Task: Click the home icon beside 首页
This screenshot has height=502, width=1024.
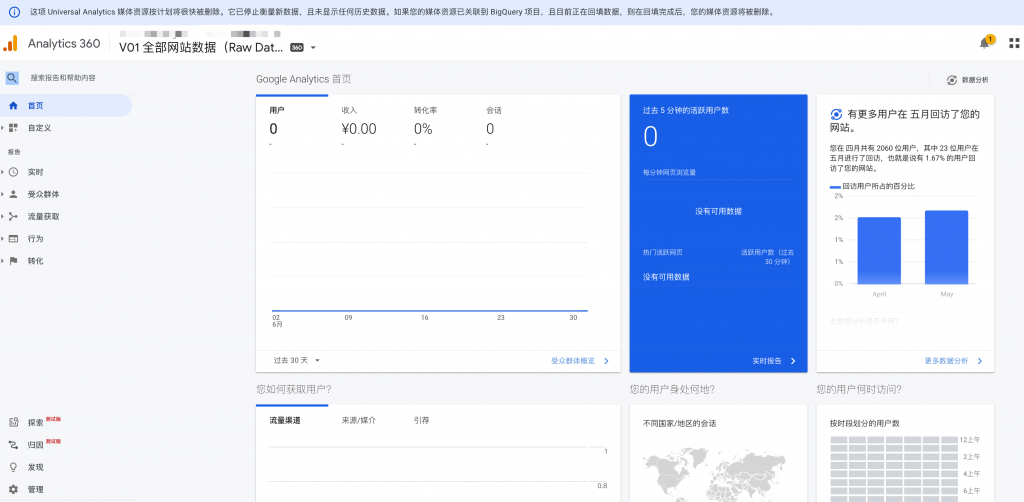Action: point(13,105)
